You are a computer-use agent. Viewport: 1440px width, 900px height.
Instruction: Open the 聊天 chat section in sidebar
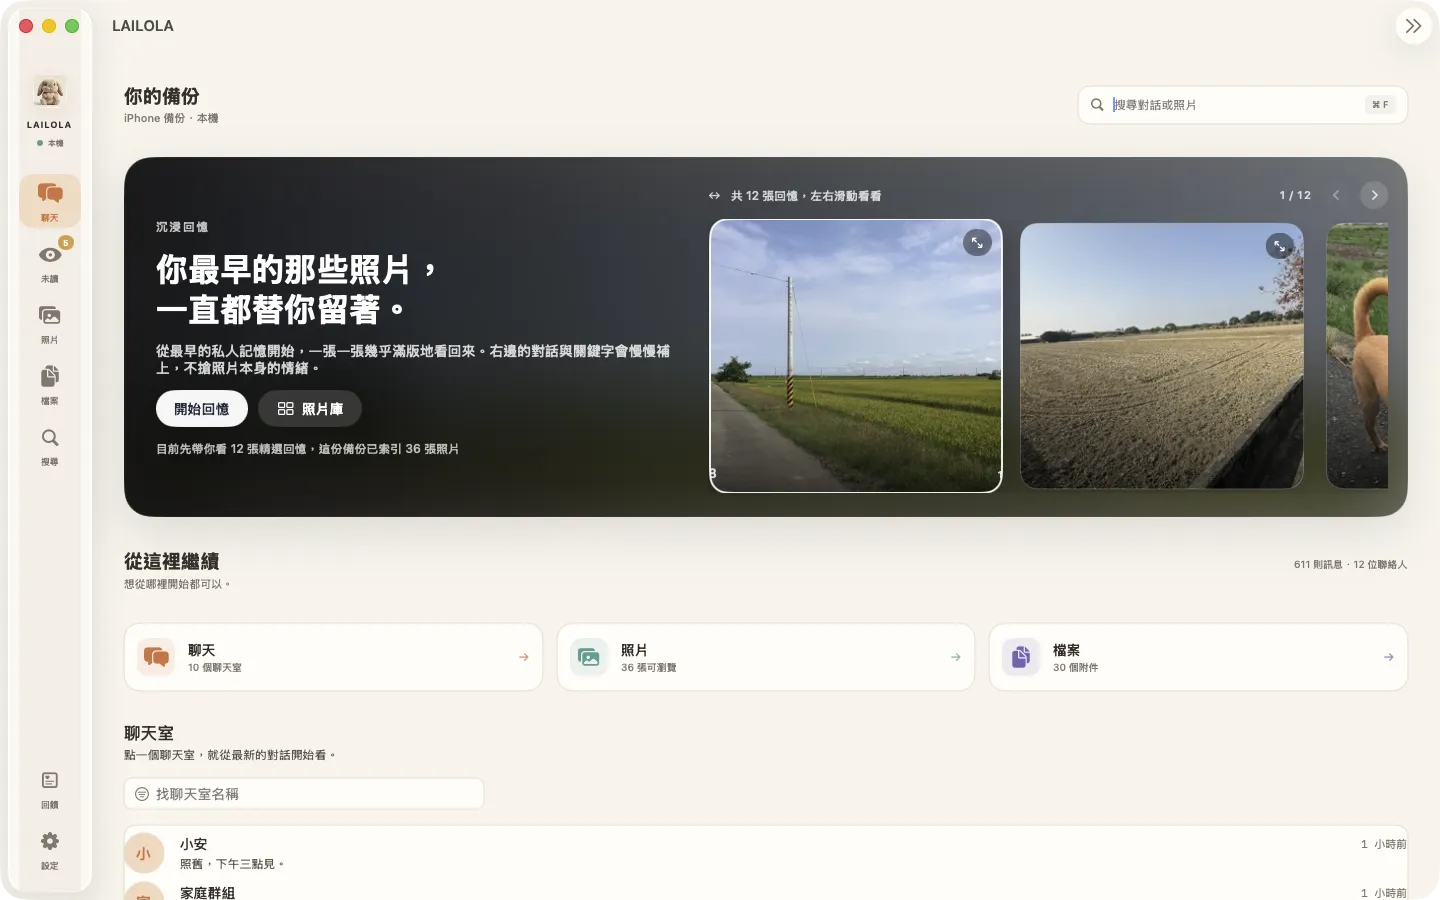pyautogui.click(x=50, y=200)
